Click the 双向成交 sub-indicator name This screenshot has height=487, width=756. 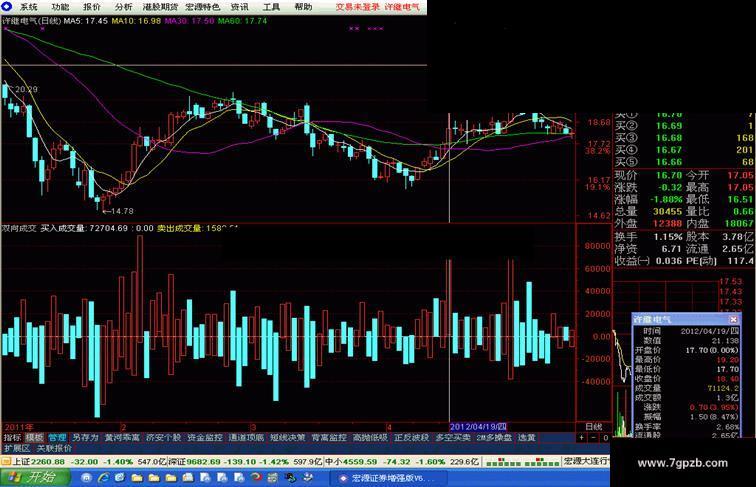[x=19, y=228]
